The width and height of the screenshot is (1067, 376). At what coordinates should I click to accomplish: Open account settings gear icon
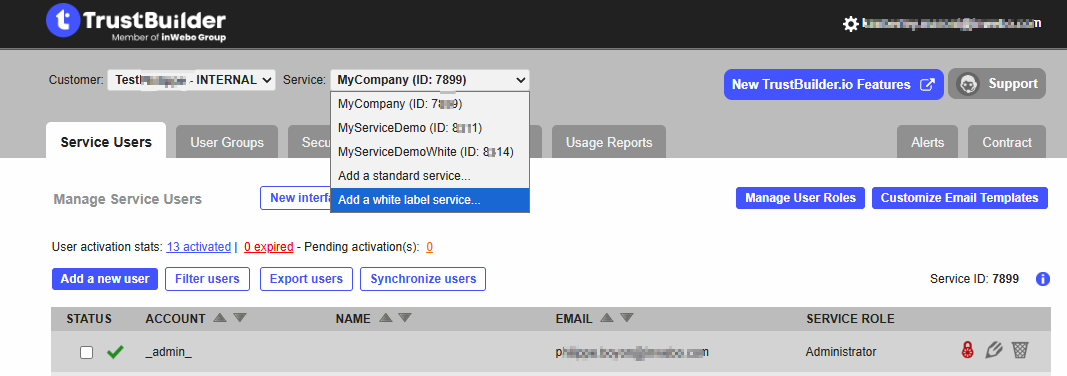(850, 24)
